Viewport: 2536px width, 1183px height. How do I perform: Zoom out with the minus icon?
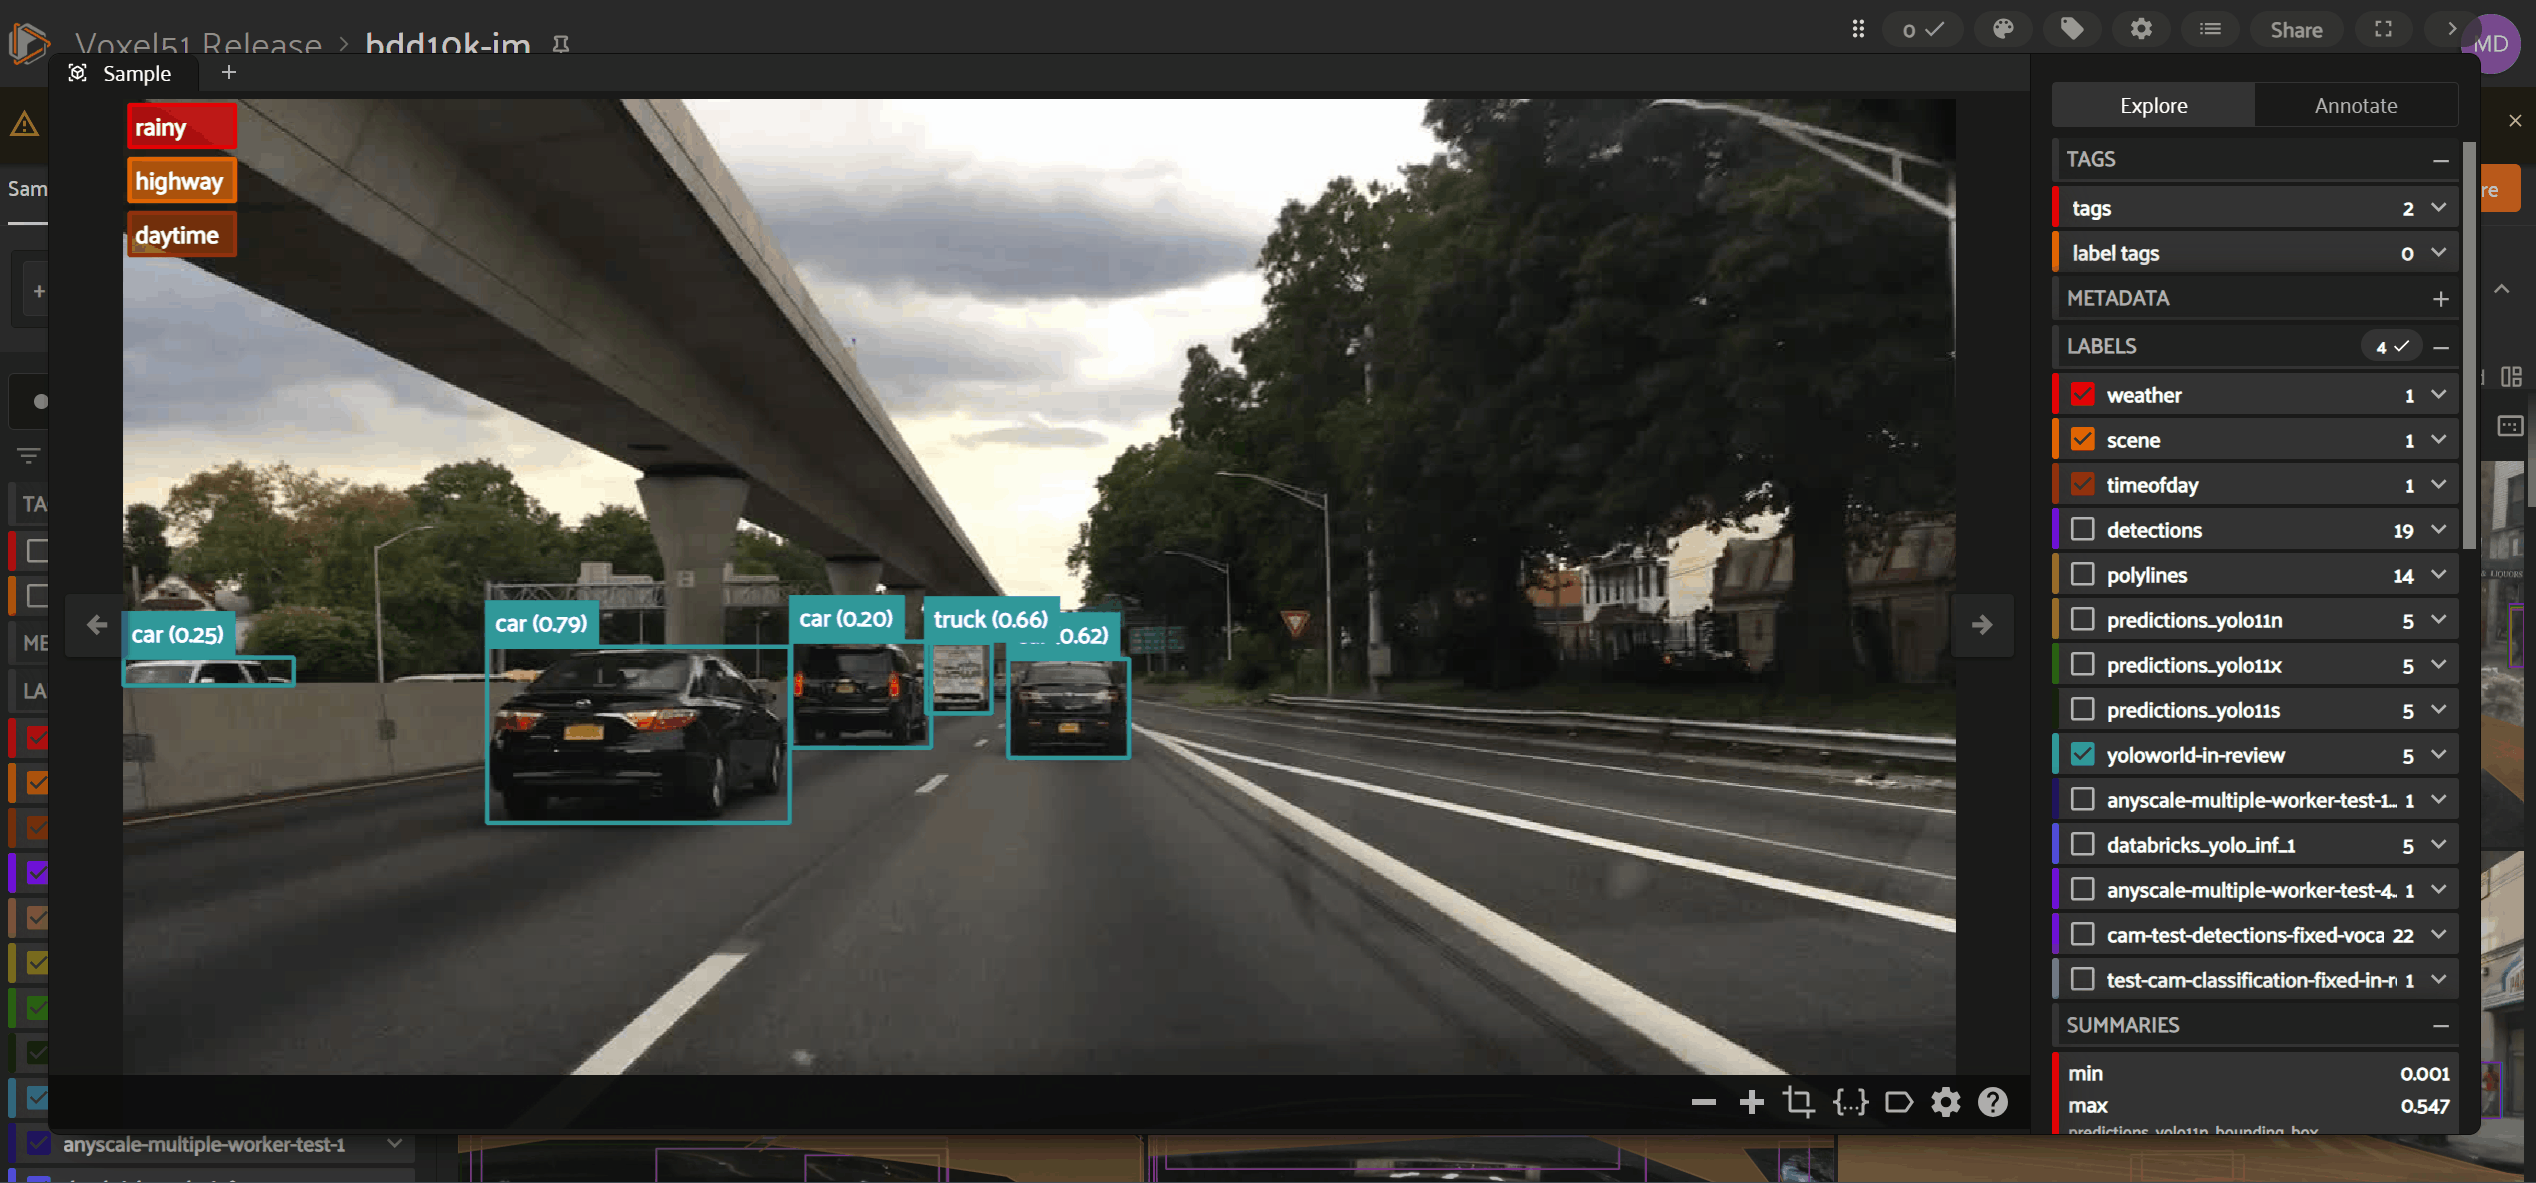[x=1703, y=1102]
